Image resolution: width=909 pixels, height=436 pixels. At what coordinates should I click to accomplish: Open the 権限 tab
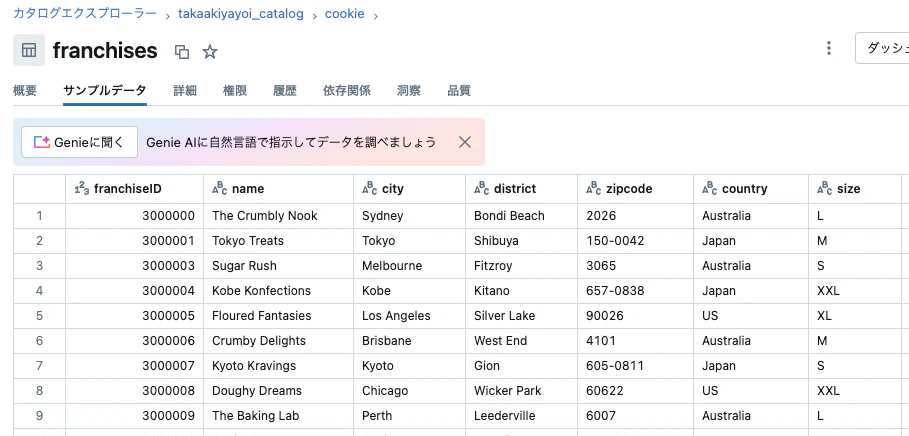point(235,90)
